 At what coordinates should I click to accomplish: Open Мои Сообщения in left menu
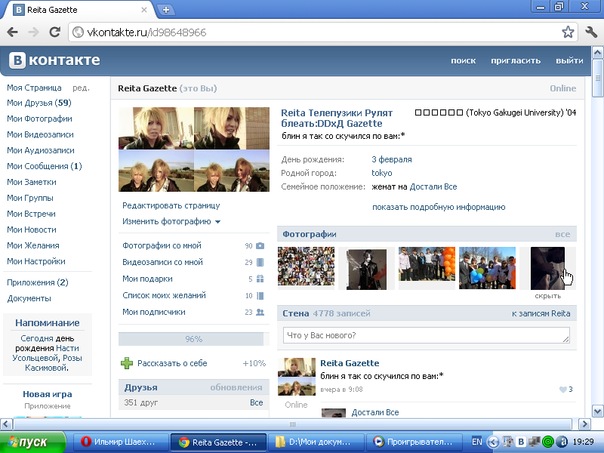44,166
